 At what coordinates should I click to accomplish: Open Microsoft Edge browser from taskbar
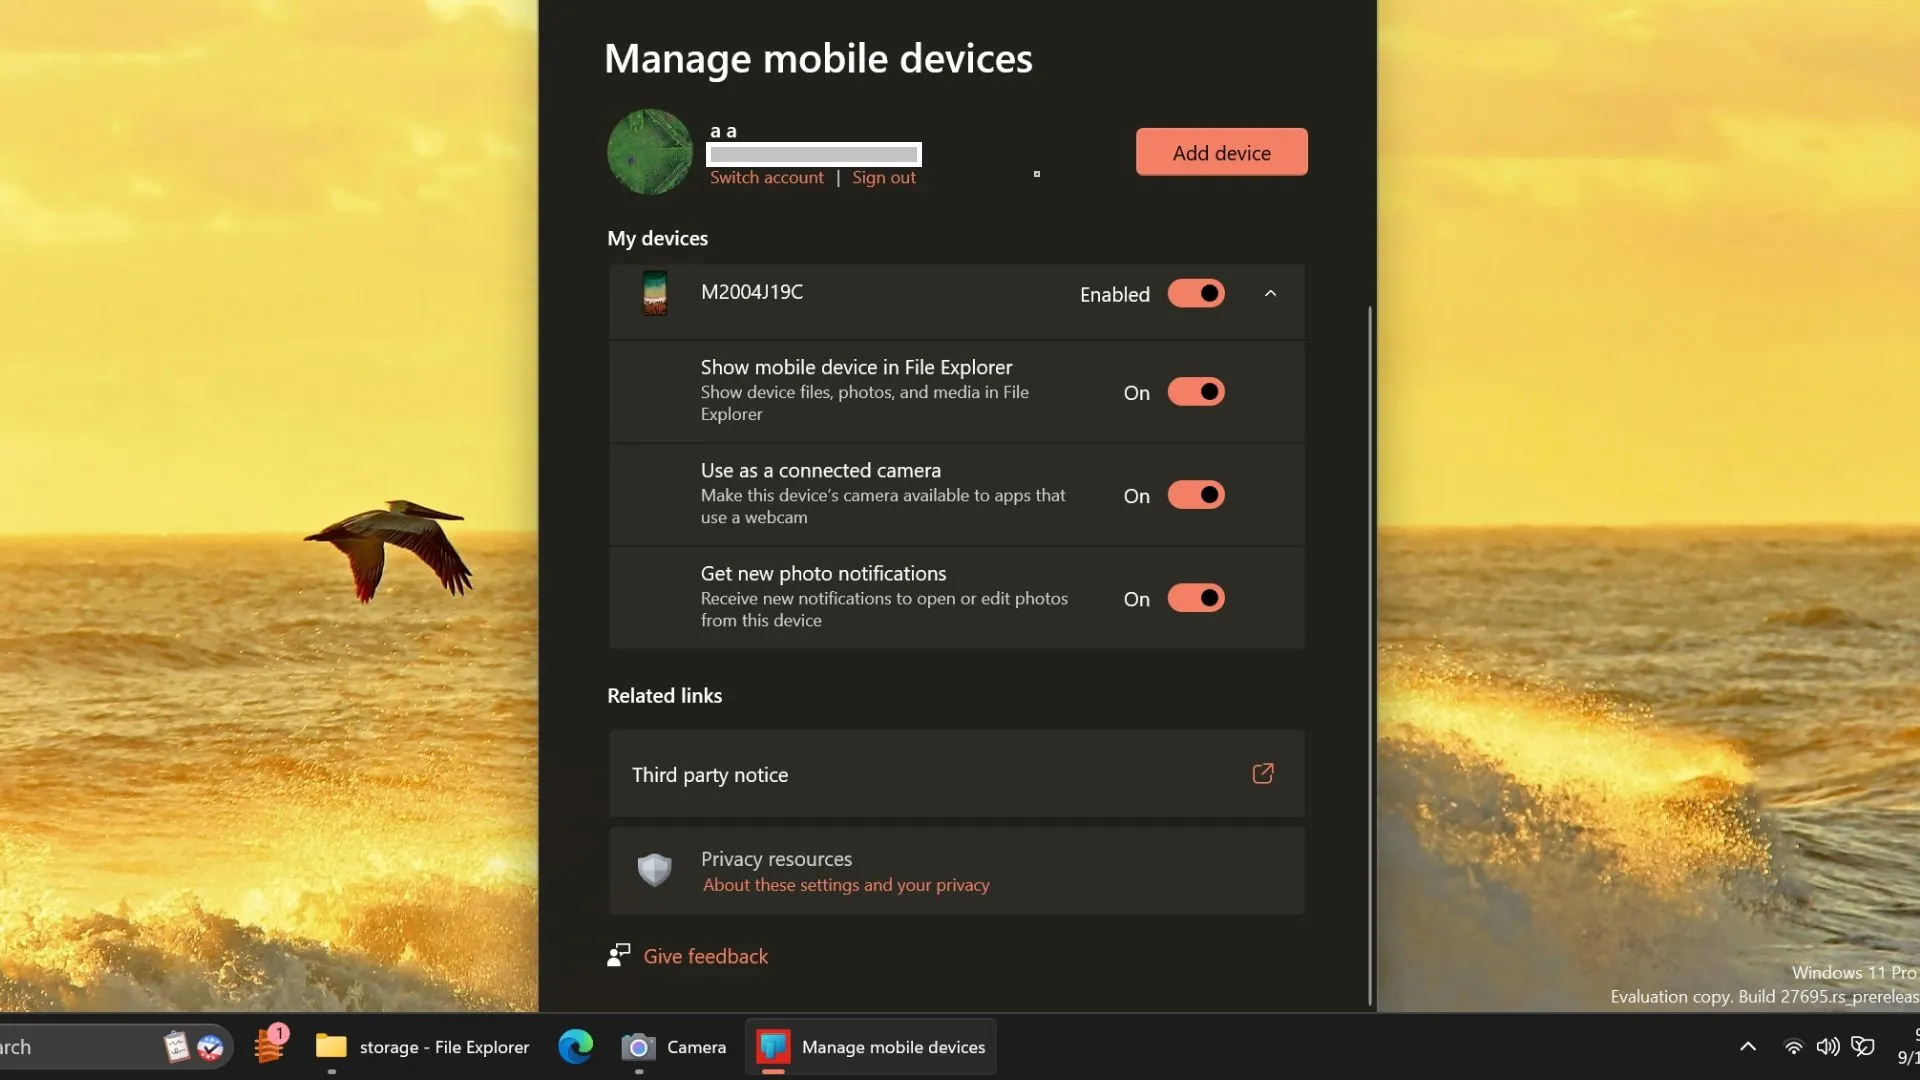click(x=576, y=1046)
